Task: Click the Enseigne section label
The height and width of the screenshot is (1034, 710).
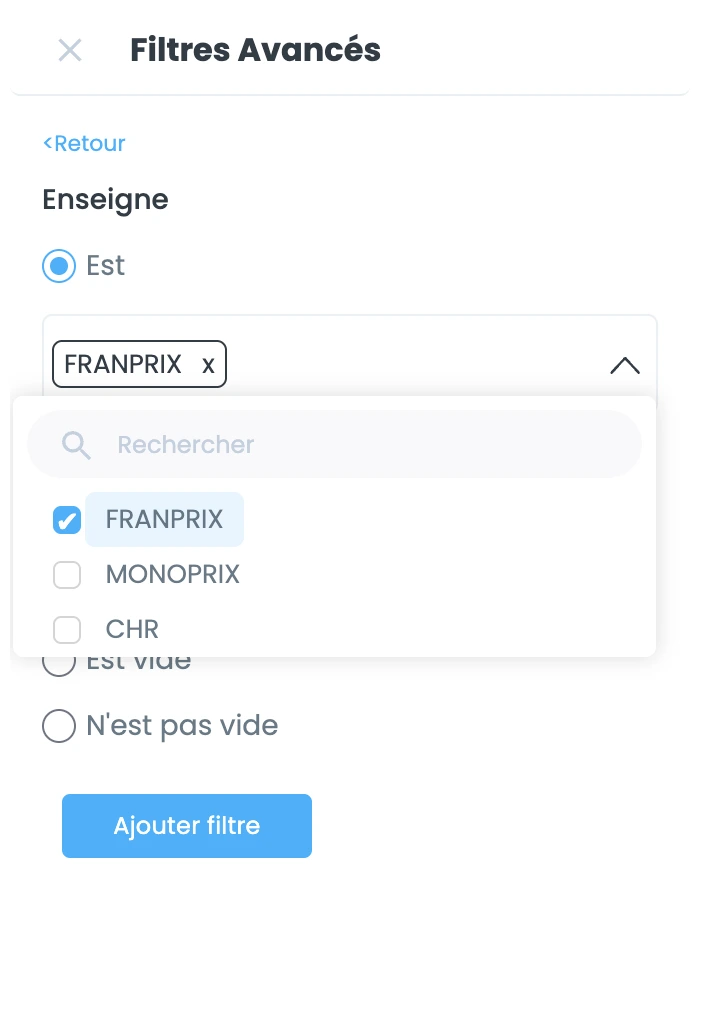Action: coord(104,199)
